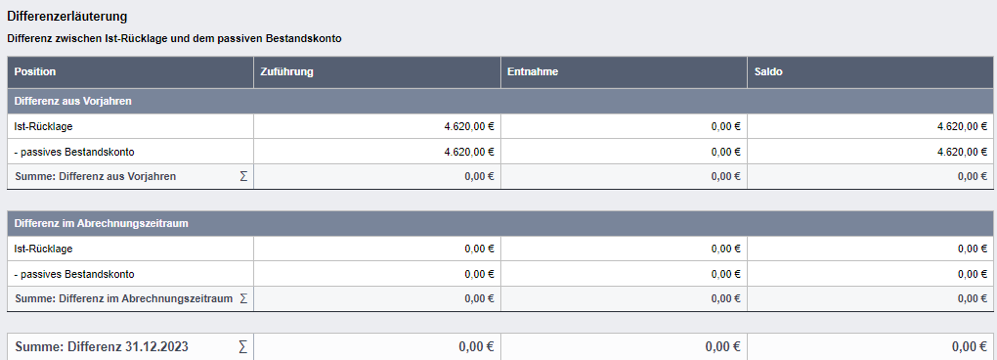Click Ist-Rücklage Zuführung value 4.620,00 €
This screenshot has height=360, width=997.
click(469, 126)
